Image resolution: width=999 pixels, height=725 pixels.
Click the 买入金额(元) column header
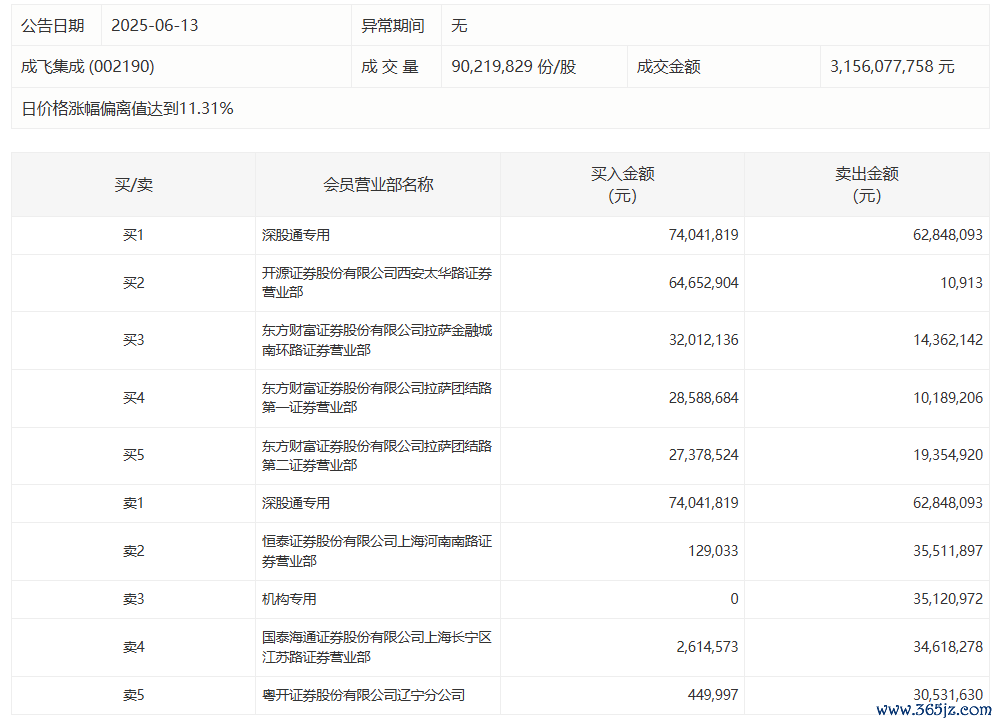point(622,185)
